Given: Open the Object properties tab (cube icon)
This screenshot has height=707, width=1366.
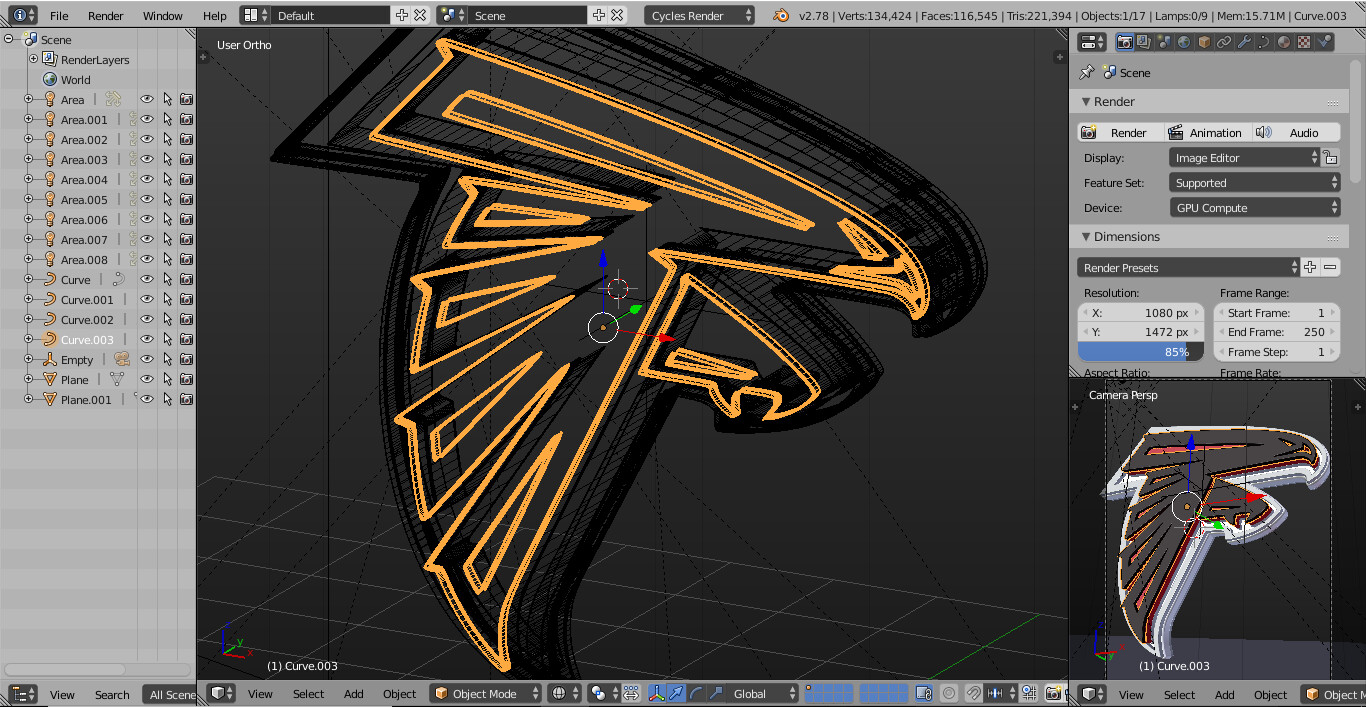Looking at the screenshot, I should pyautogui.click(x=1204, y=42).
